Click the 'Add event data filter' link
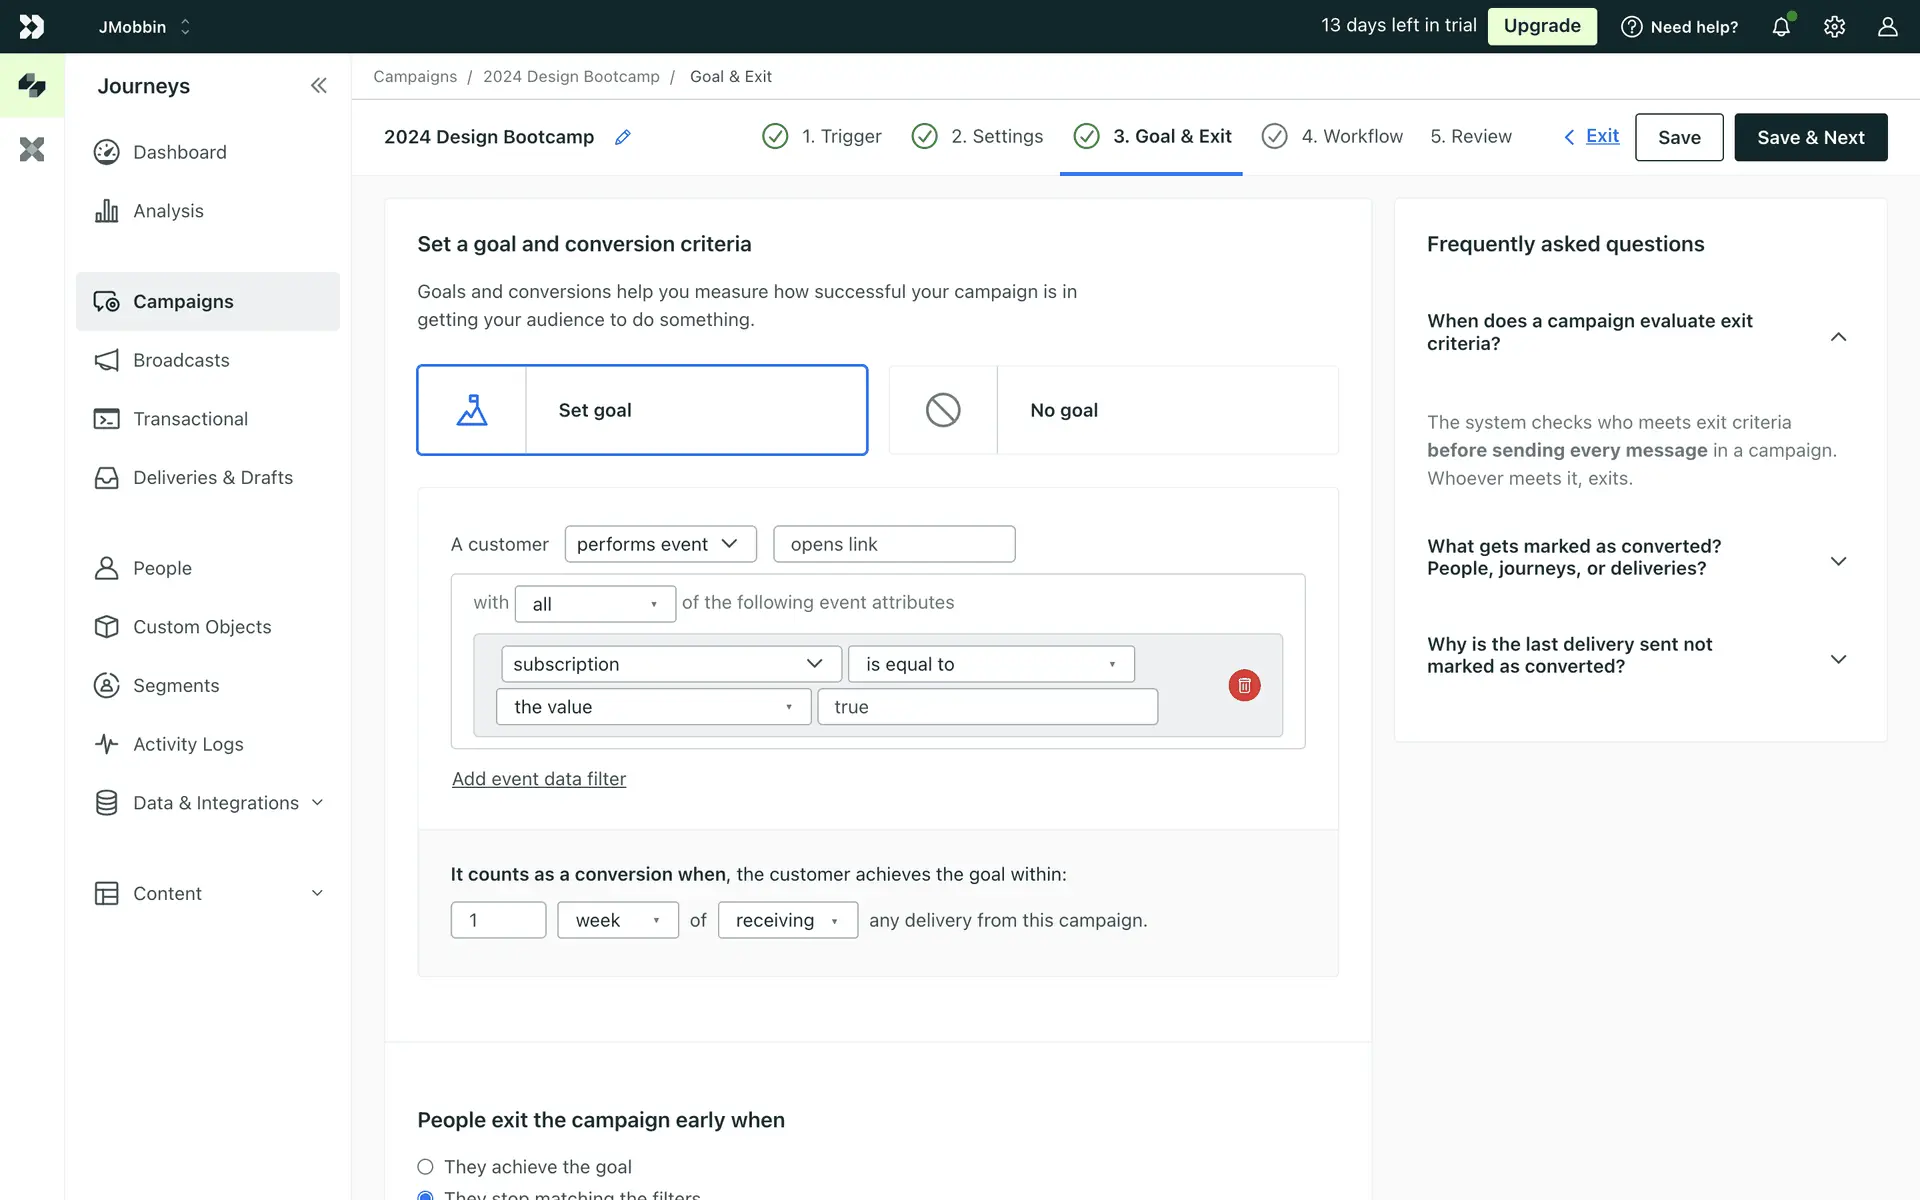The image size is (1920, 1200). point(538,779)
